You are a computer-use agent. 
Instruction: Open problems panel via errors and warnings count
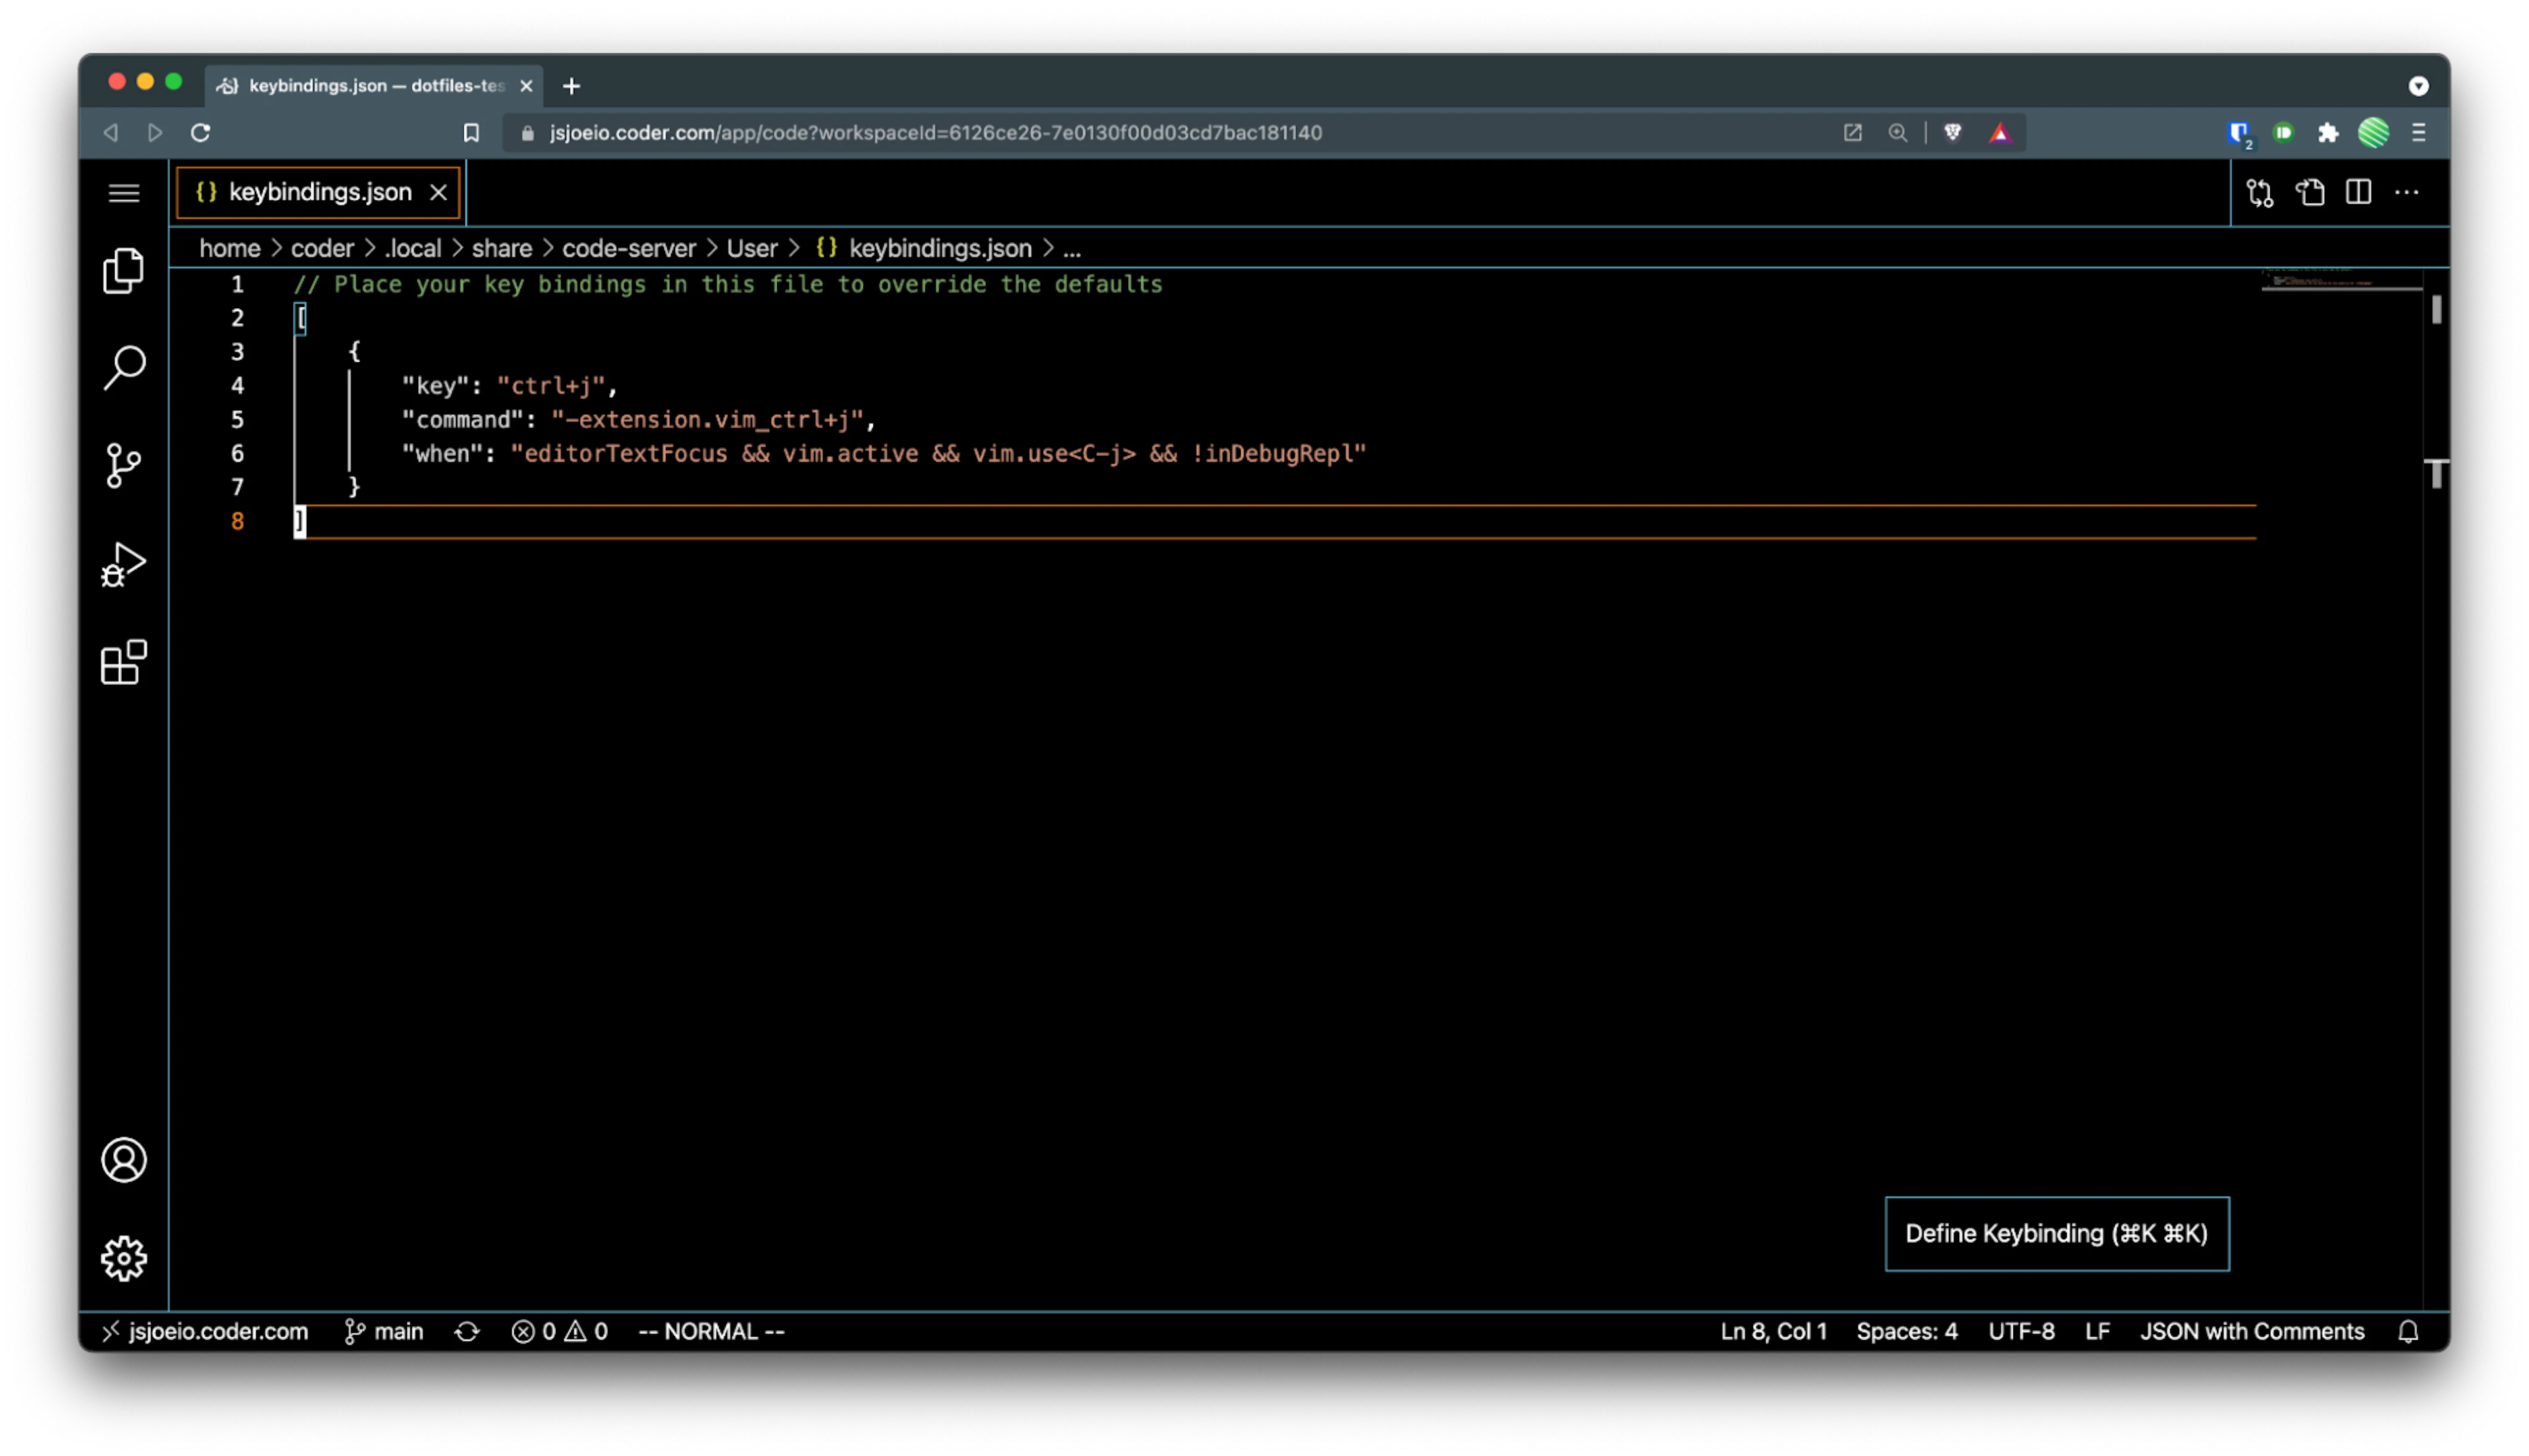[x=559, y=1331]
